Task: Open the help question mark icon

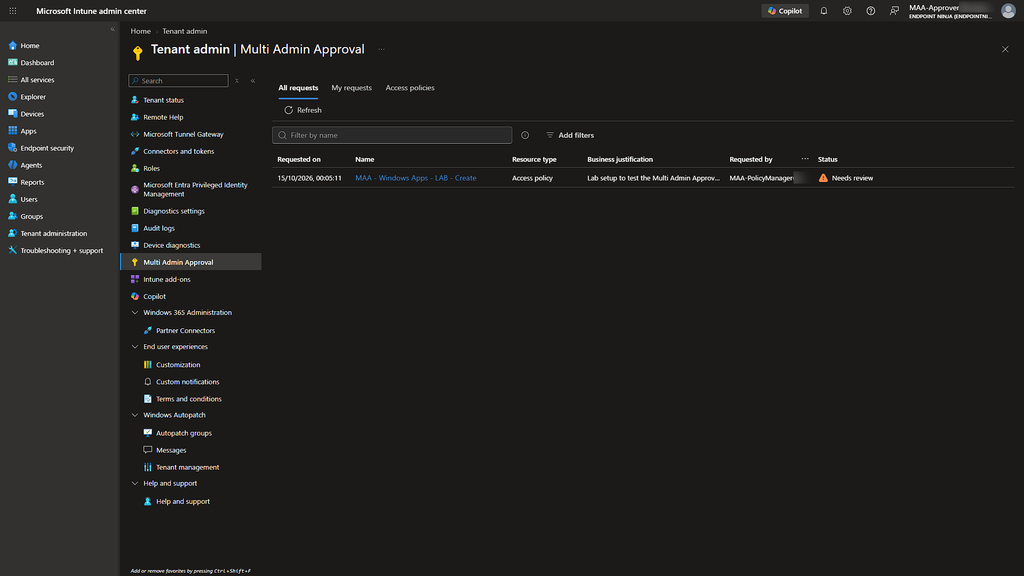Action: [871, 11]
